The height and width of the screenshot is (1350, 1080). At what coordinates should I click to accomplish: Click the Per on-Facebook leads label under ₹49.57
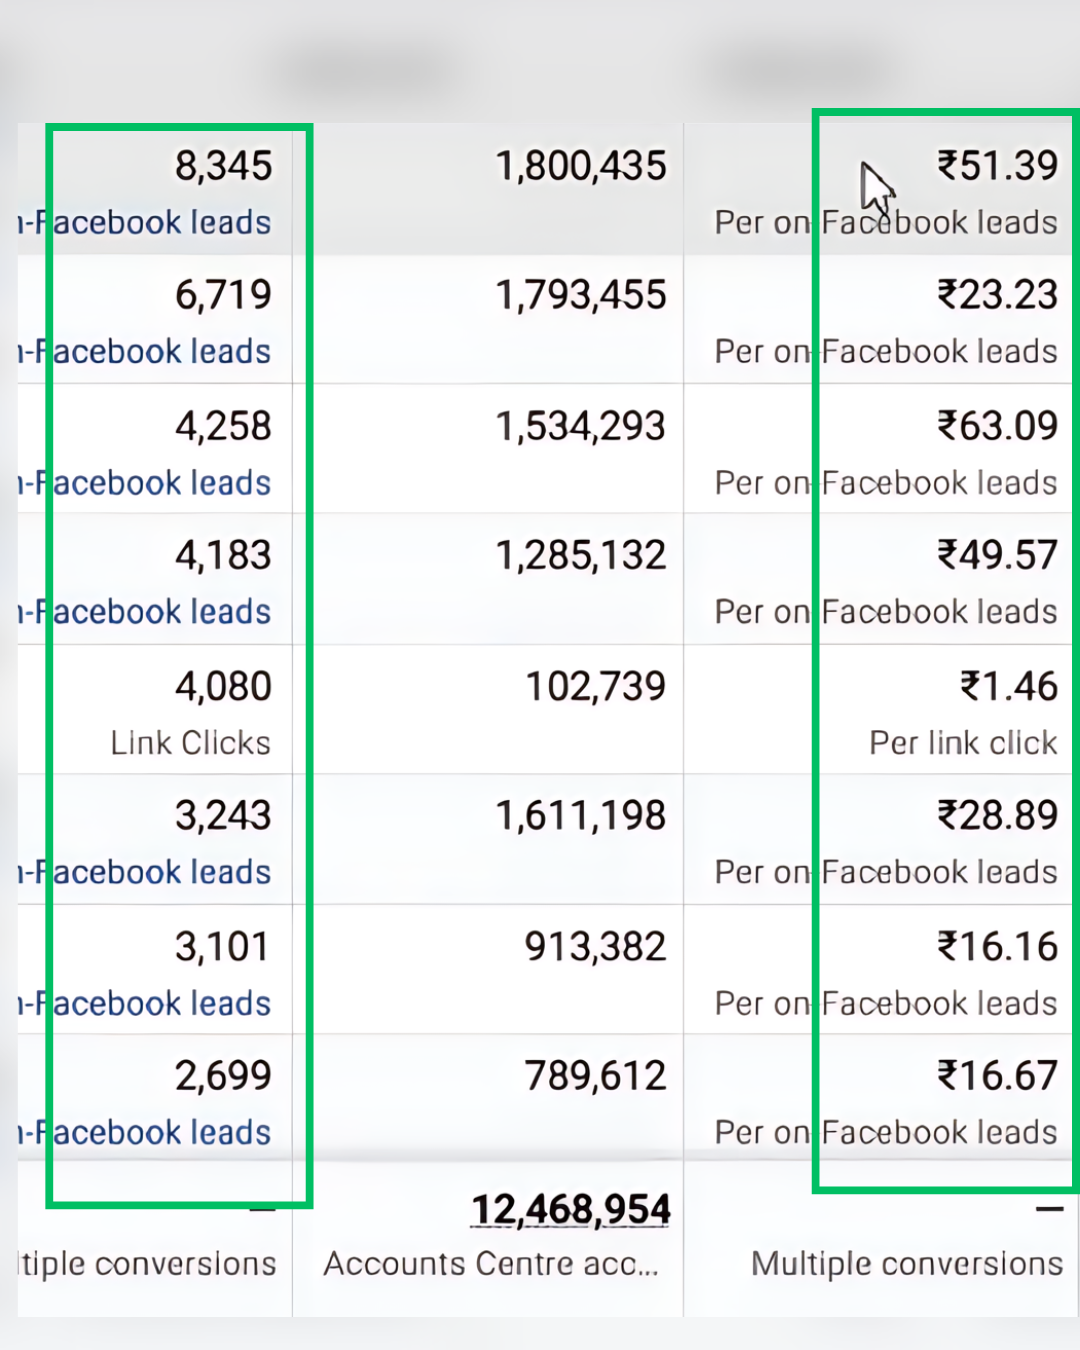click(x=886, y=611)
